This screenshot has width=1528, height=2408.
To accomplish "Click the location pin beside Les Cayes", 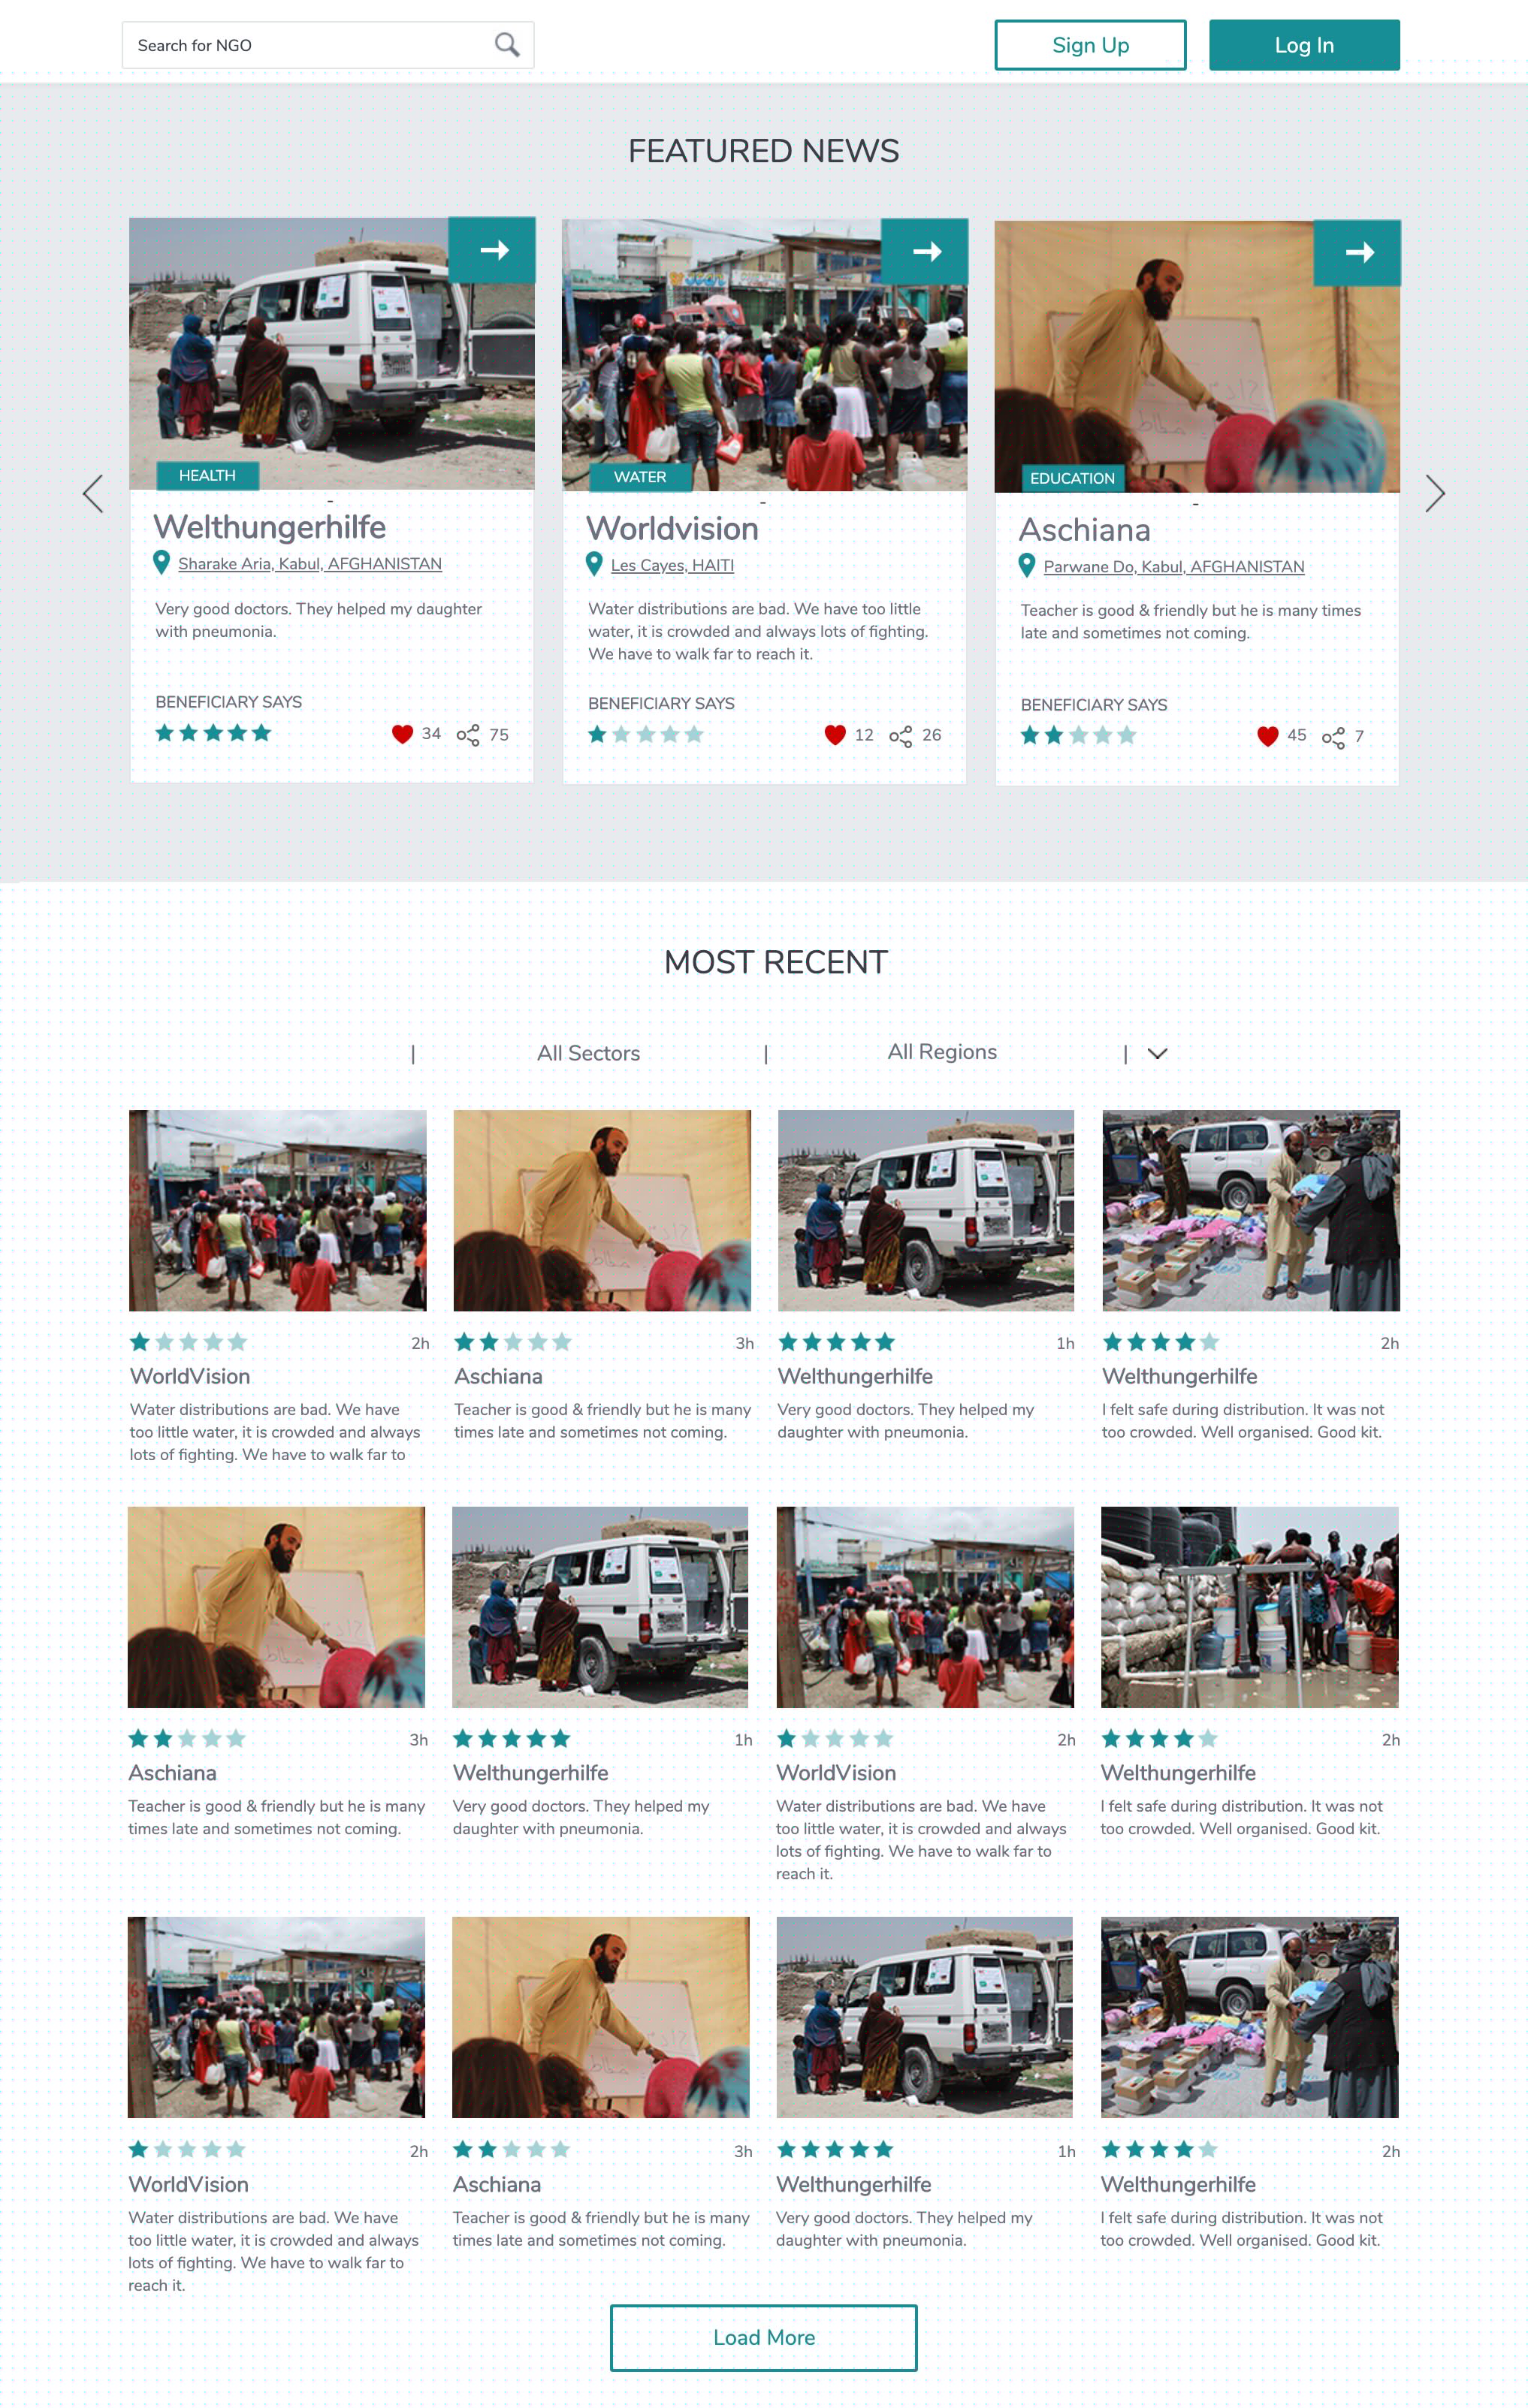I will (594, 564).
